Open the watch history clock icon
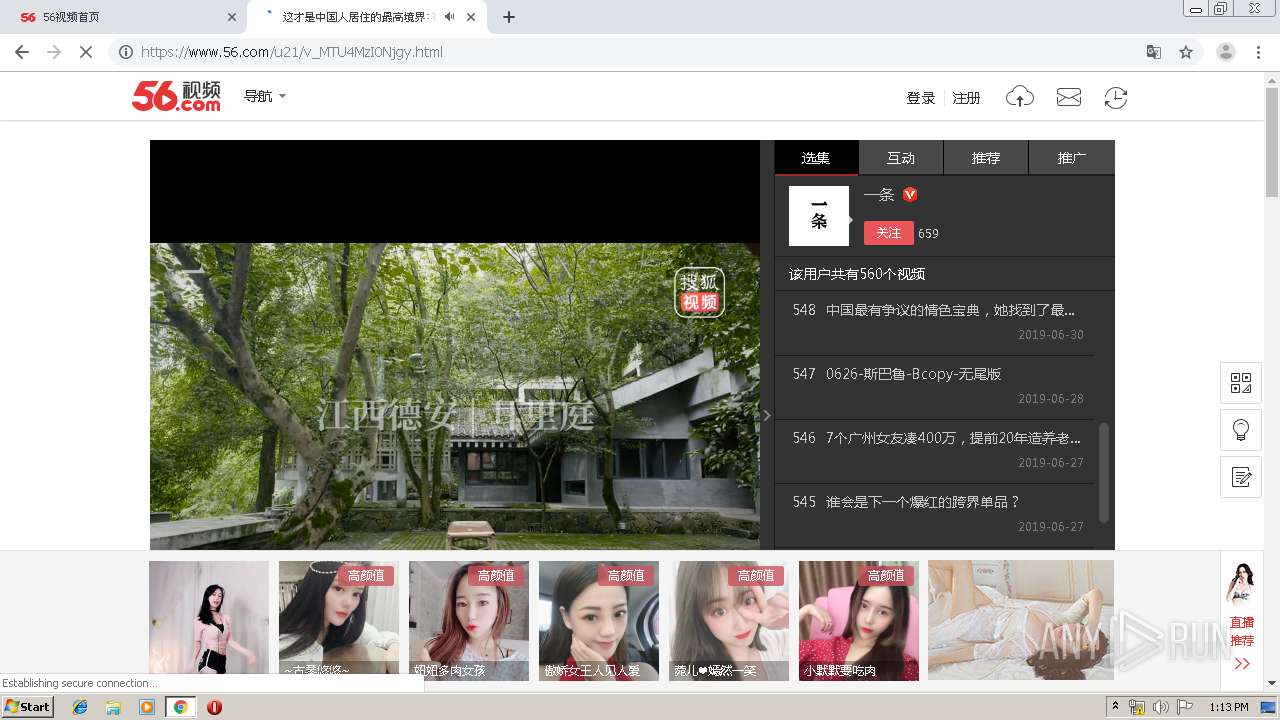The height and width of the screenshot is (720, 1280). [1115, 97]
